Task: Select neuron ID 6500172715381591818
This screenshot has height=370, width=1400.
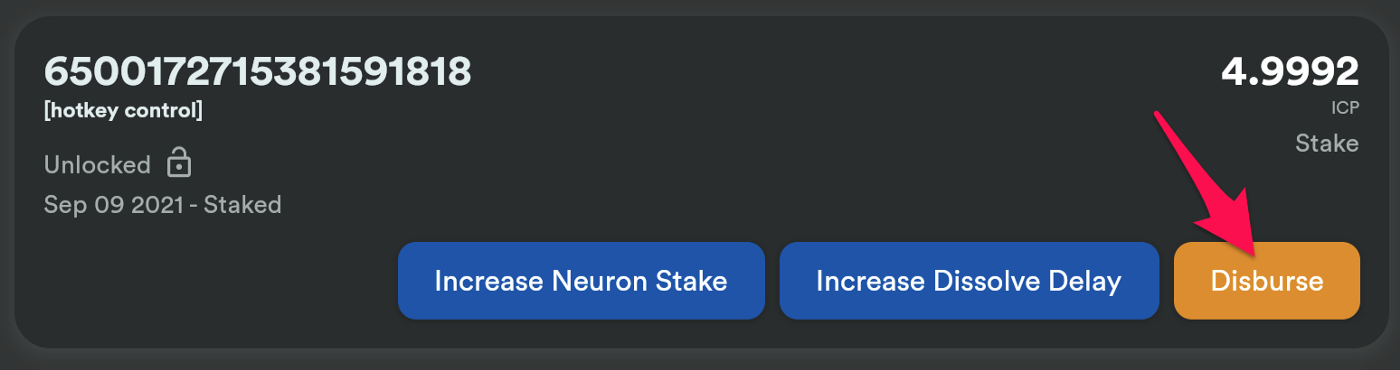Action: click(258, 71)
